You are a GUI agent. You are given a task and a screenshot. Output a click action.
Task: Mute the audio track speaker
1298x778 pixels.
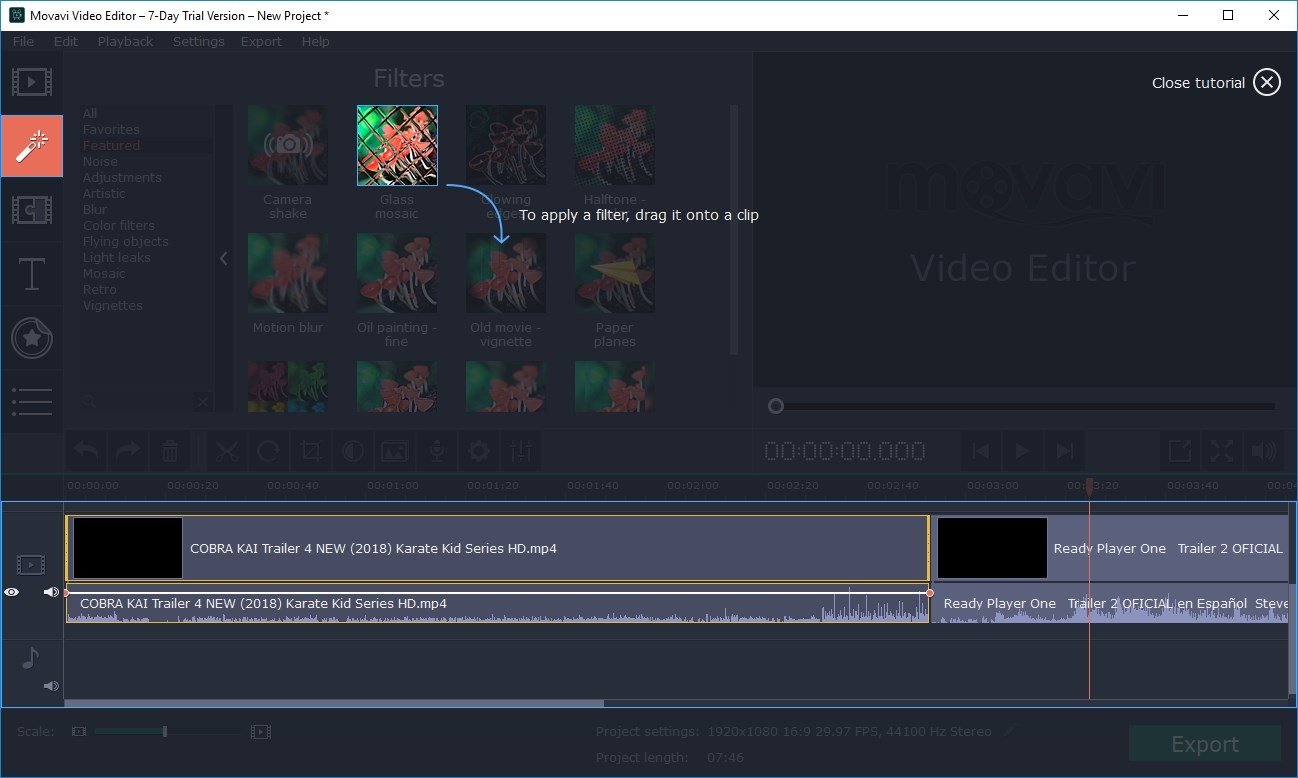[51, 686]
